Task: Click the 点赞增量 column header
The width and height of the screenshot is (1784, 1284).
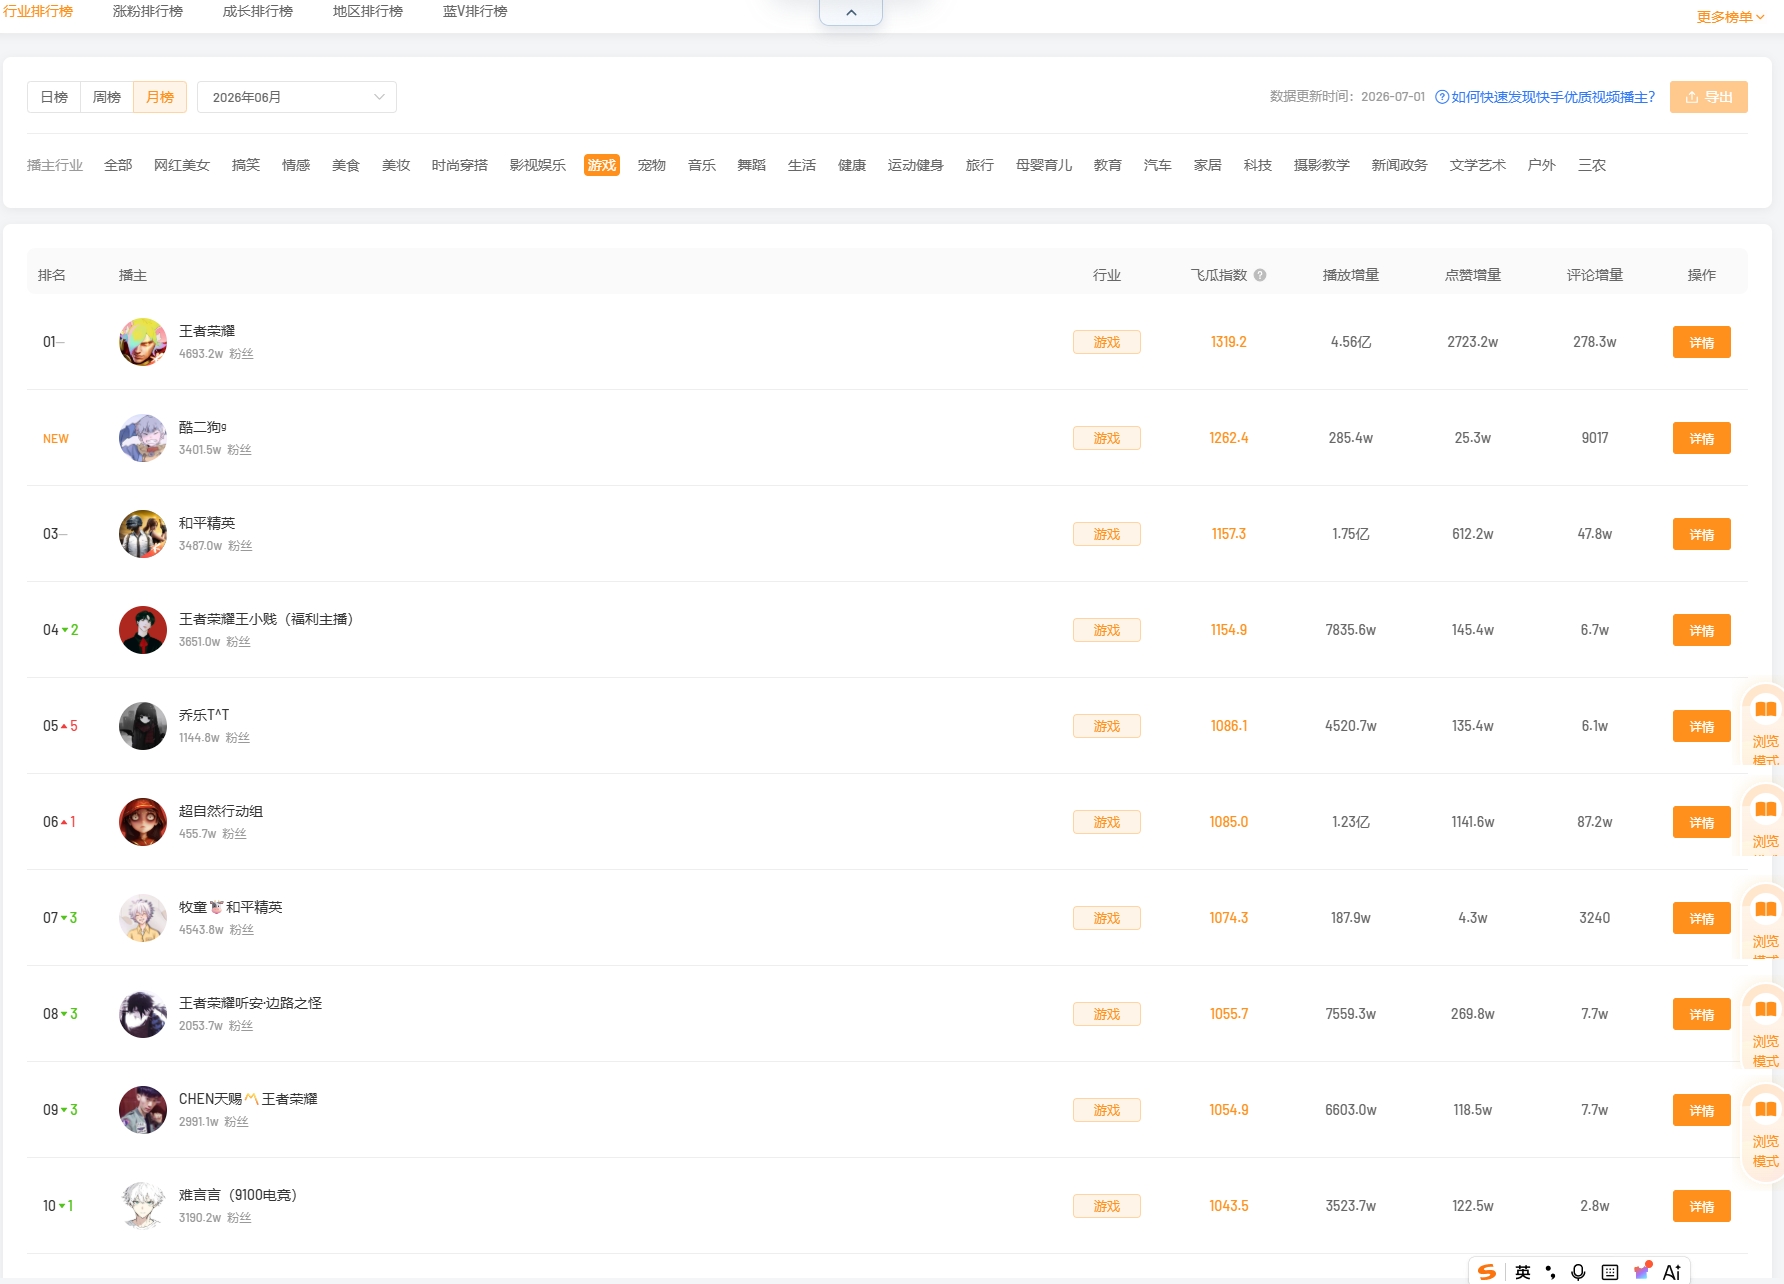Action: pyautogui.click(x=1473, y=275)
